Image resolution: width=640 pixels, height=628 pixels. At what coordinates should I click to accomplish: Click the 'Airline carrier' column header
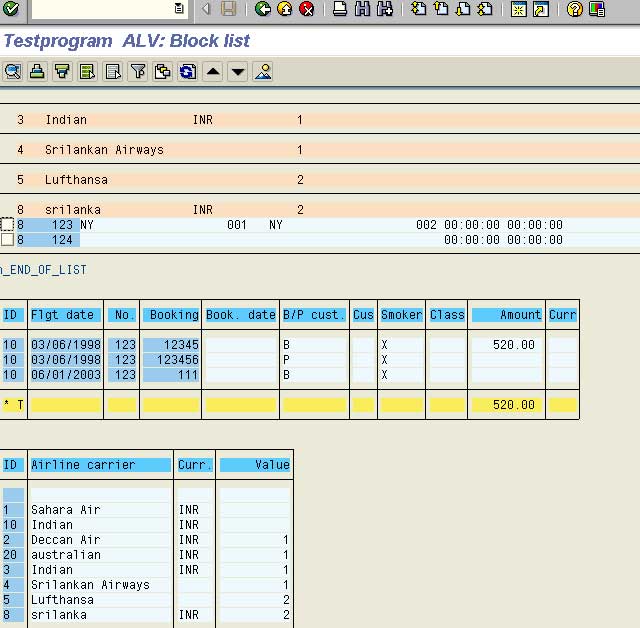100,465
